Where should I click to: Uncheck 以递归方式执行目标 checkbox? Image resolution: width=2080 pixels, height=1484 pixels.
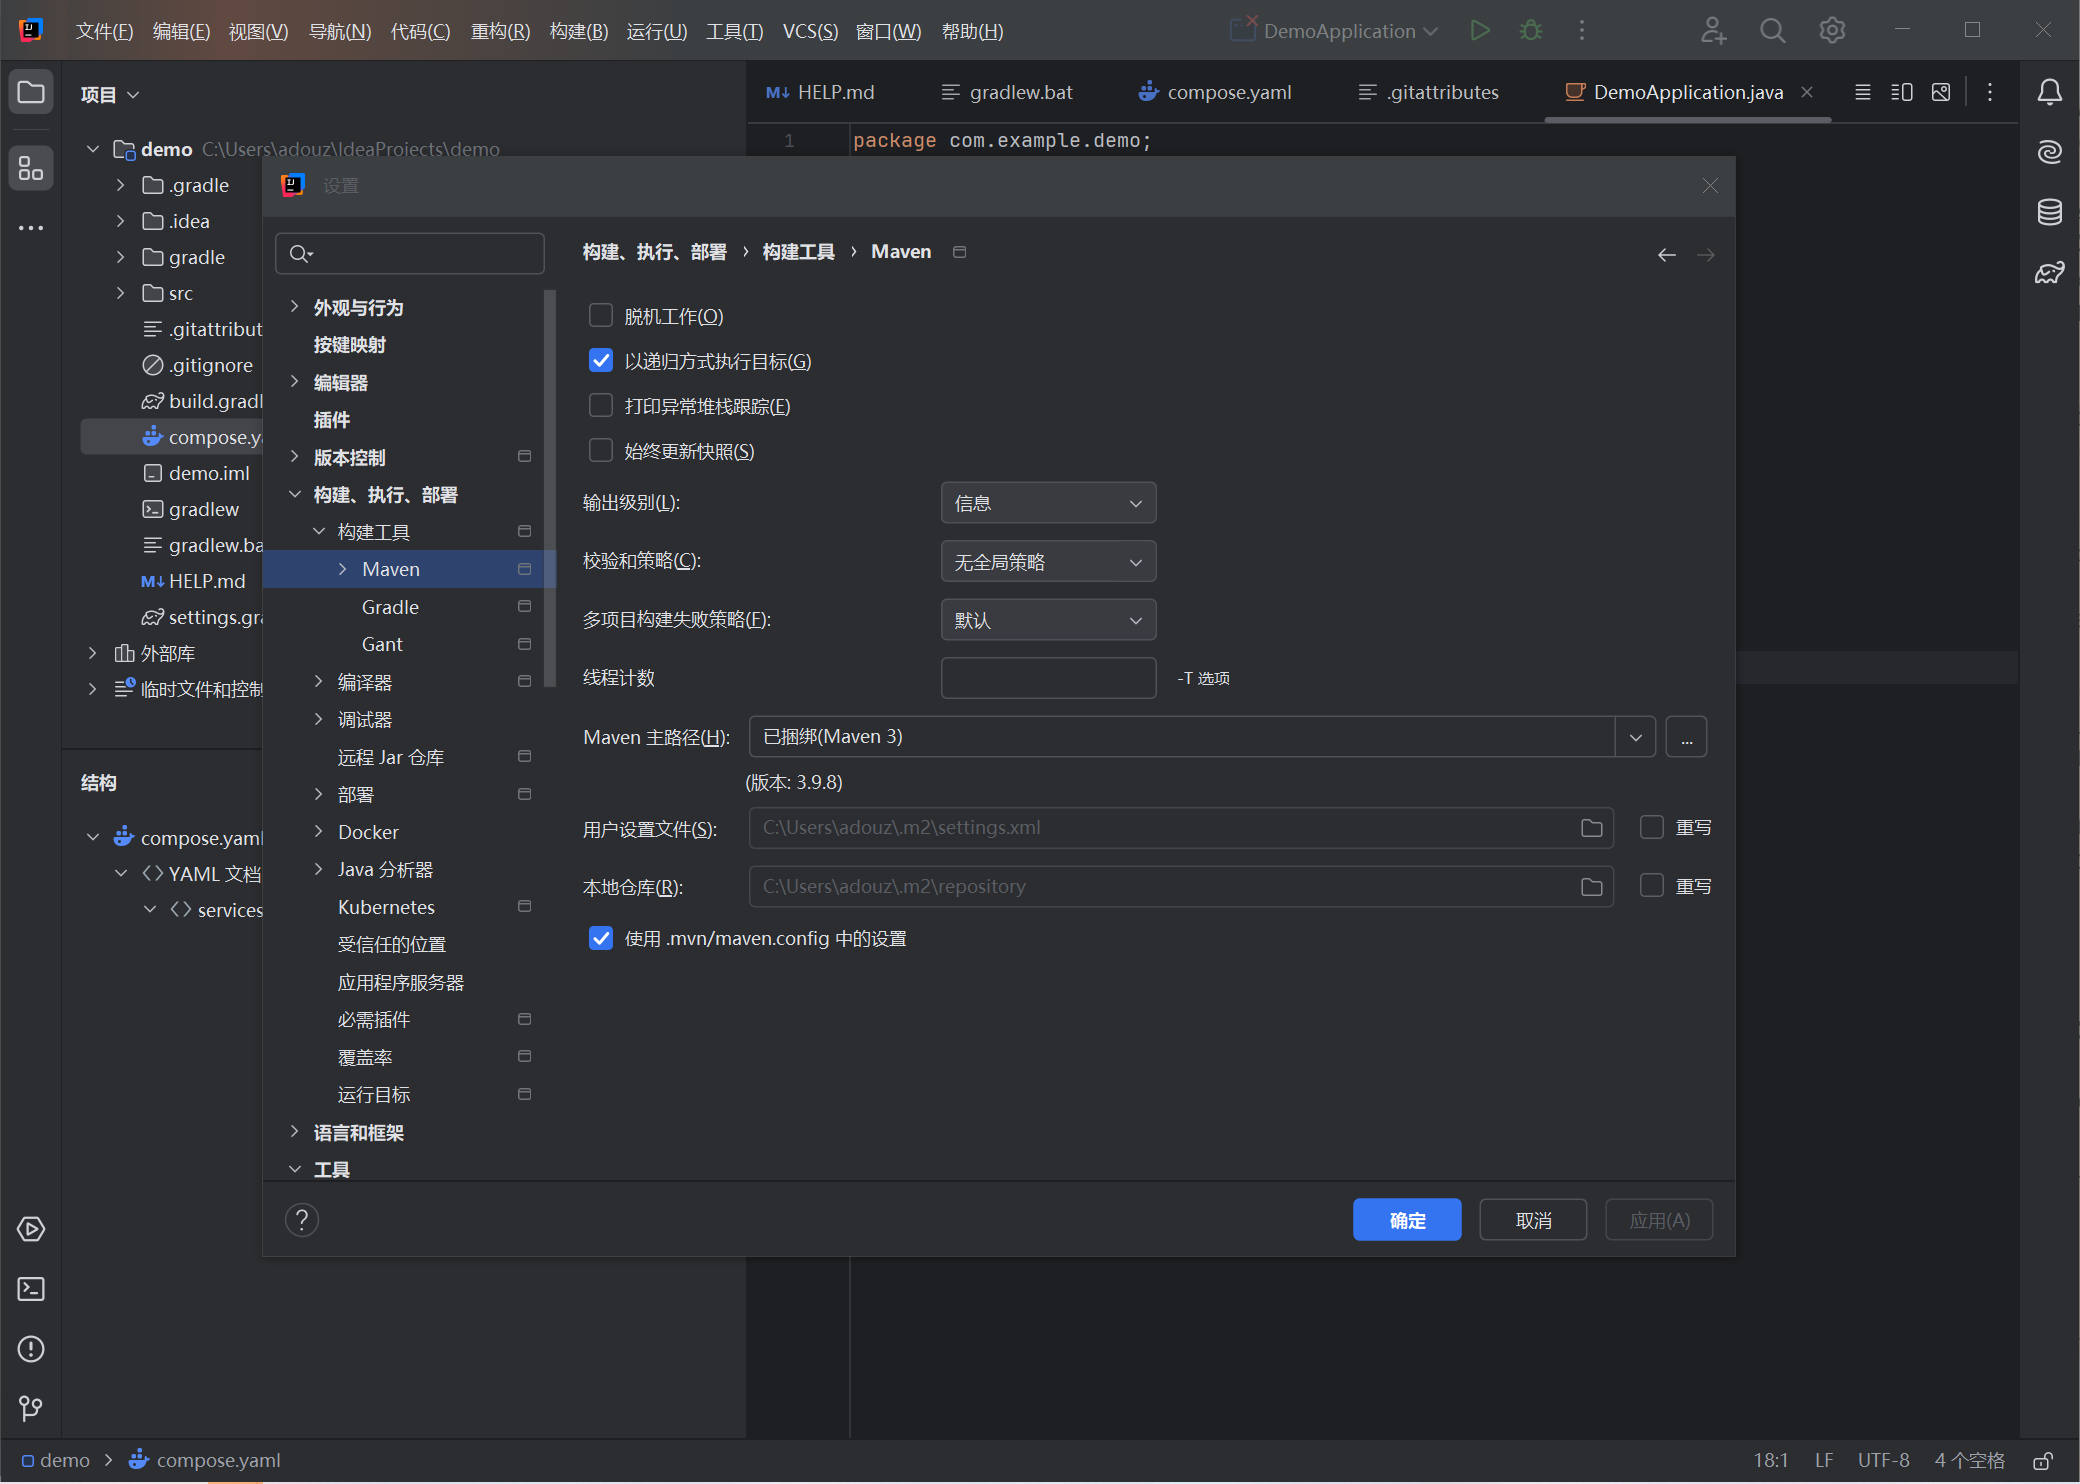tap(601, 361)
